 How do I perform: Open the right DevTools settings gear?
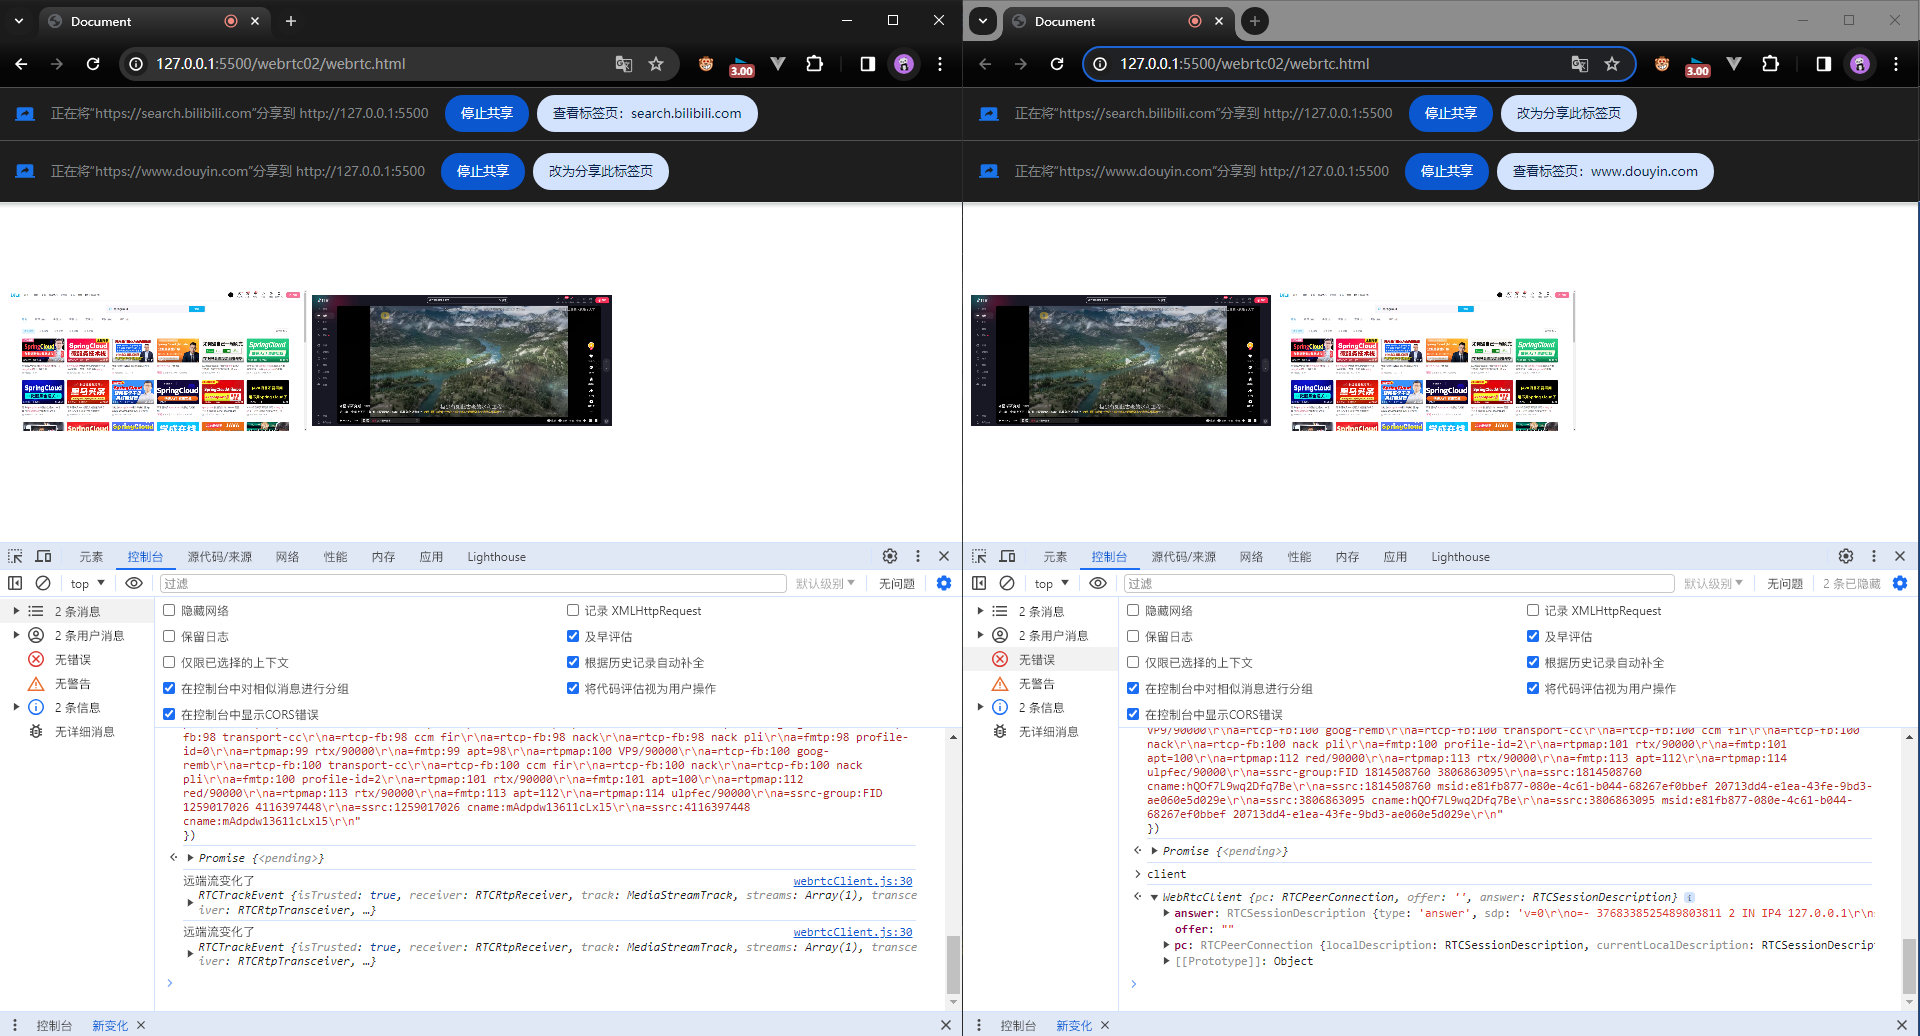[x=1846, y=557]
